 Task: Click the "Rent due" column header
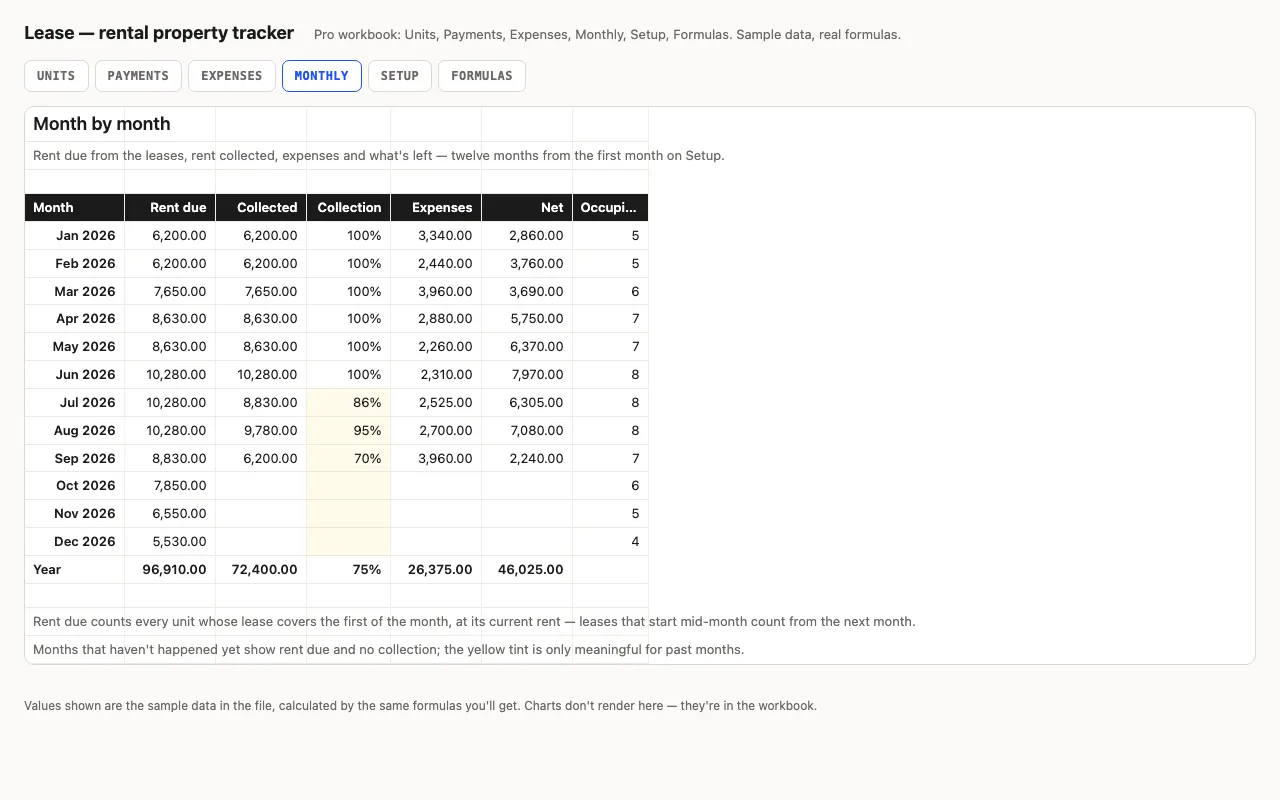[170, 208]
